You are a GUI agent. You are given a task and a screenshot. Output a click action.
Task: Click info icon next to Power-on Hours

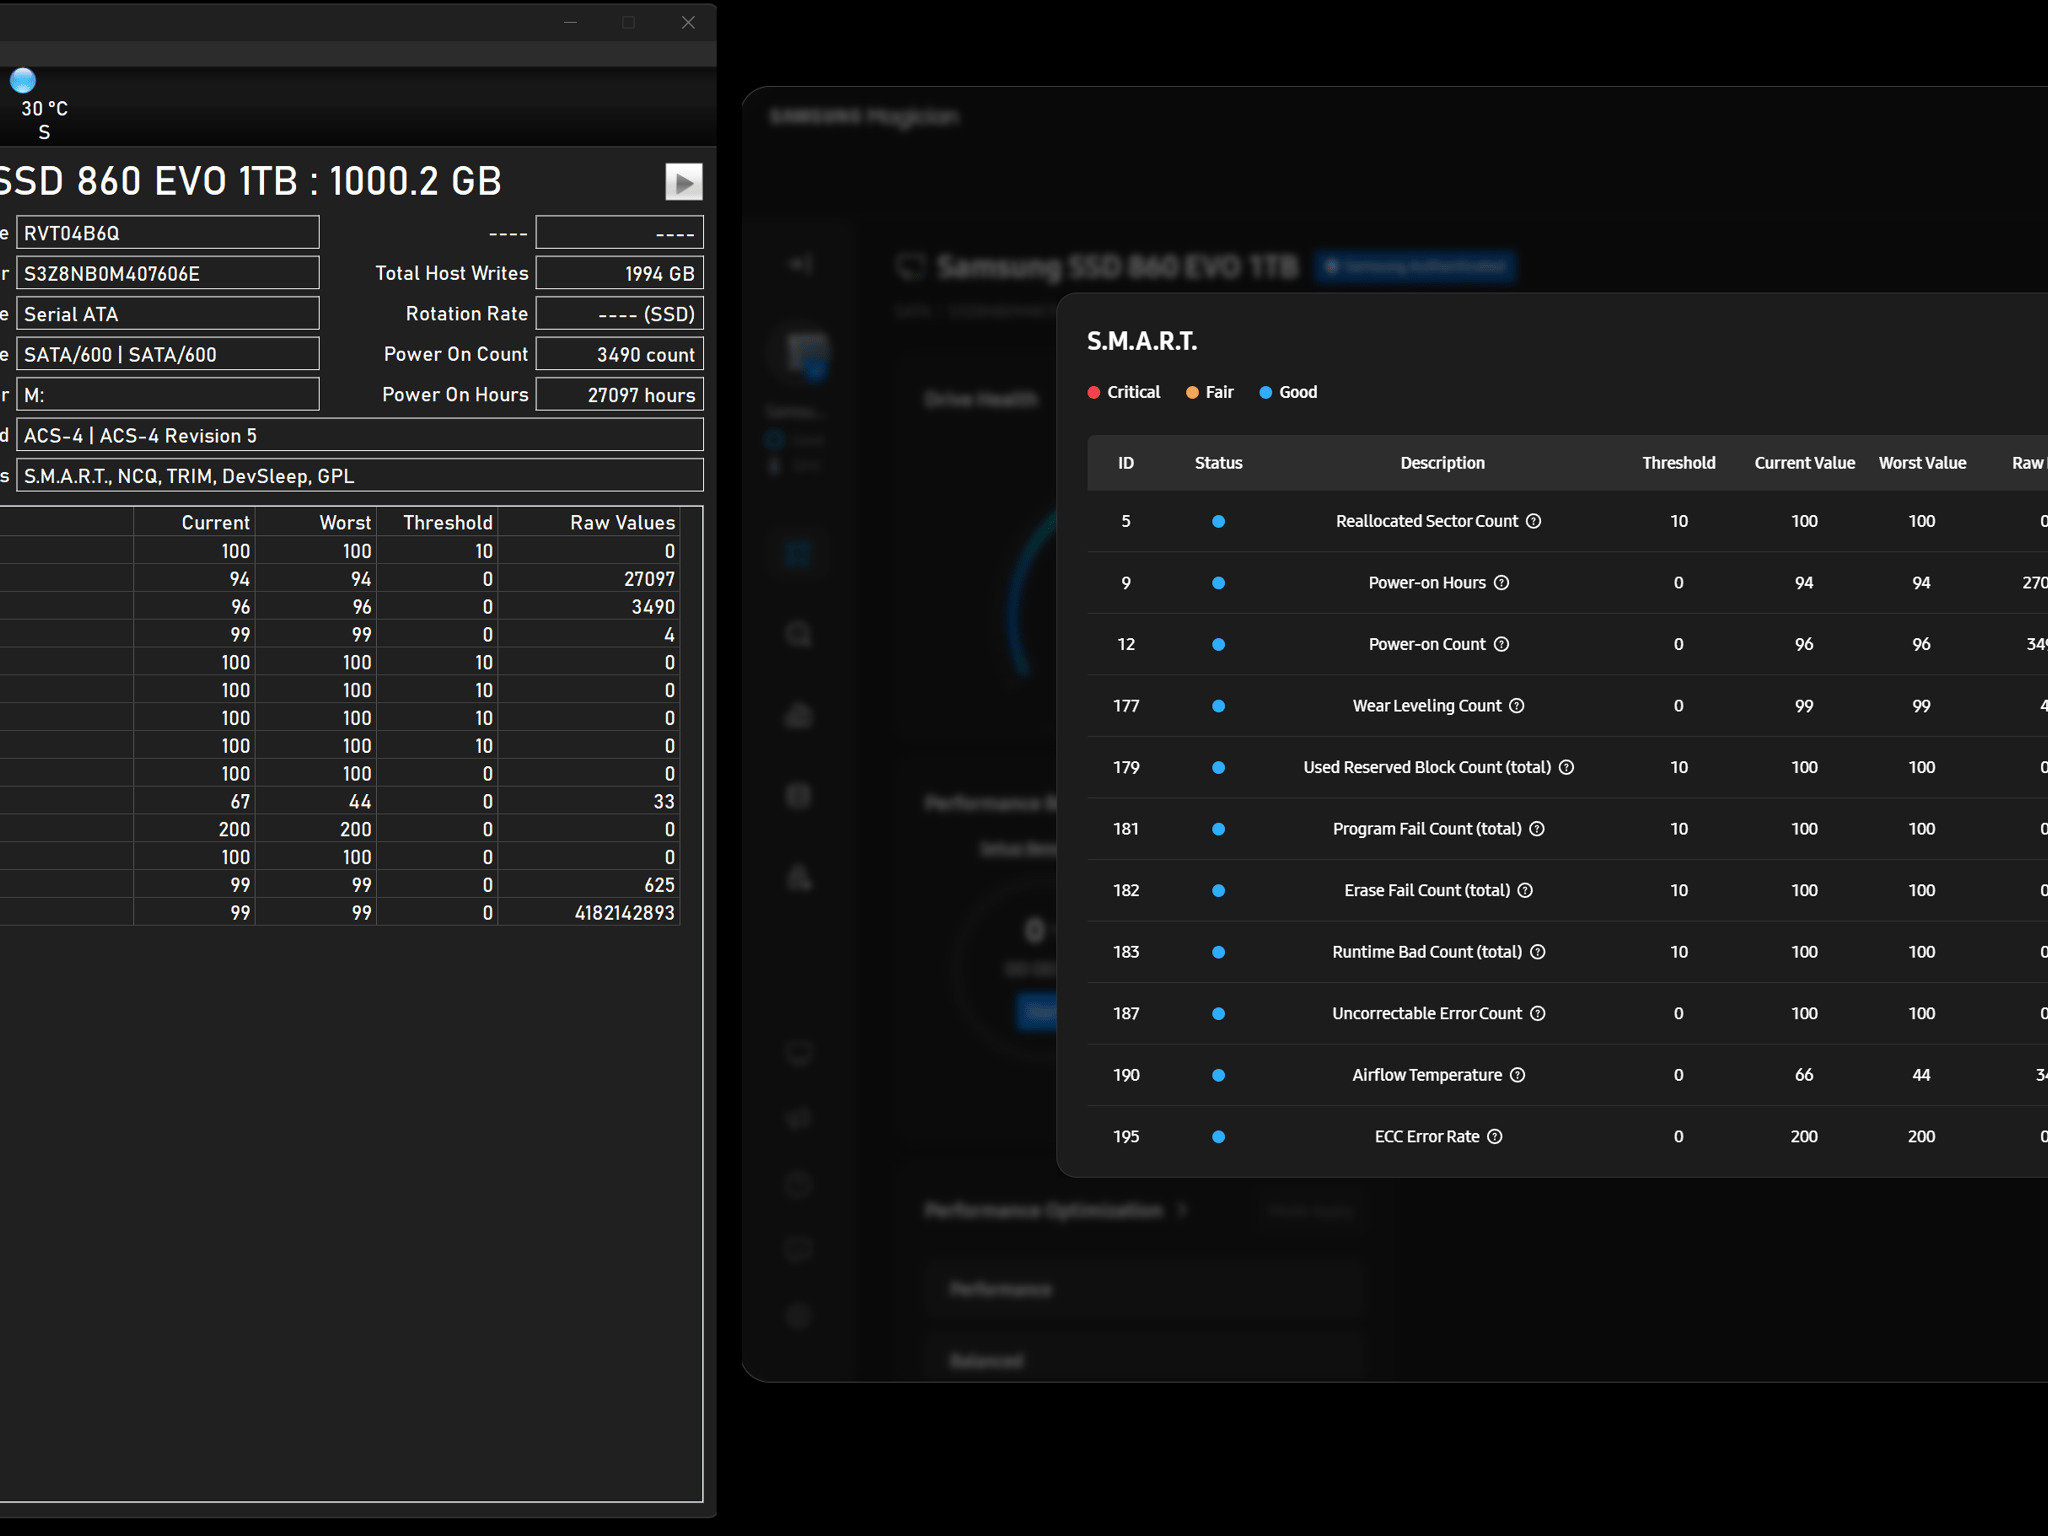[1501, 583]
